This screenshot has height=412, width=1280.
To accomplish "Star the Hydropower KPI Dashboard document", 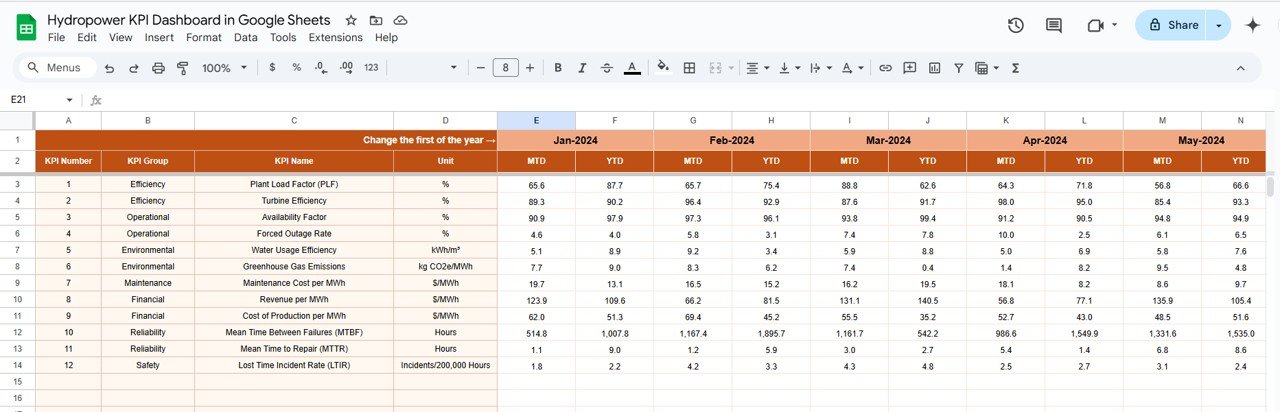I will pyautogui.click(x=351, y=20).
